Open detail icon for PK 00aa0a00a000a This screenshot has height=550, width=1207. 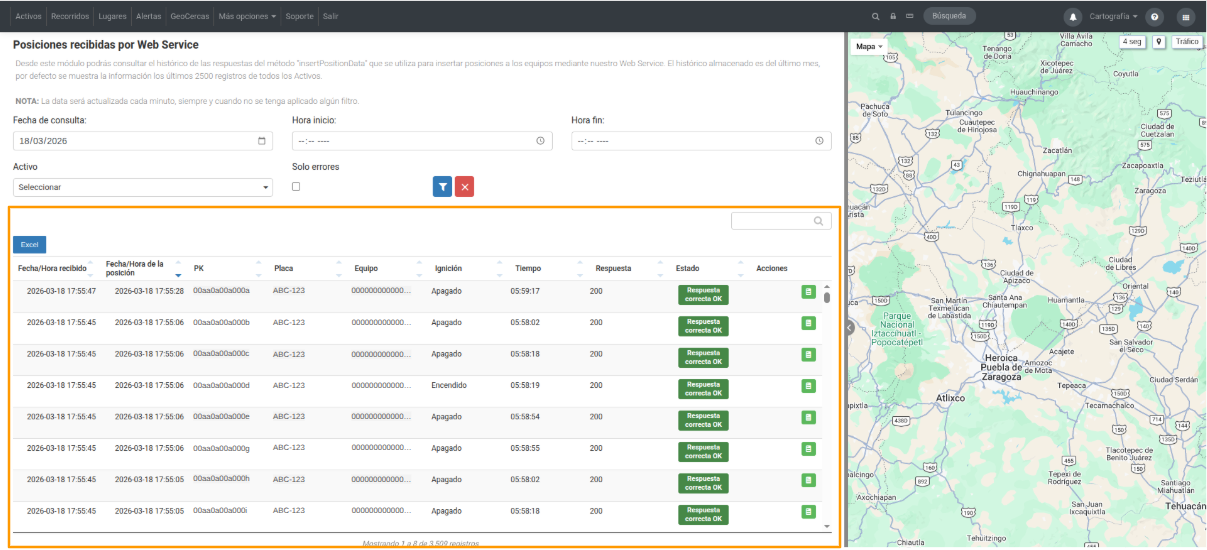tap(808, 292)
